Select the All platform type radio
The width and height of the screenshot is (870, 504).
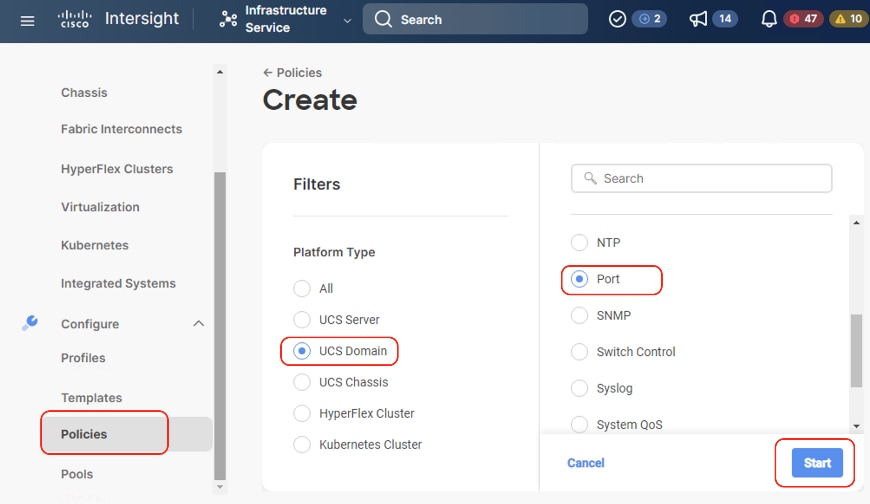(x=302, y=289)
